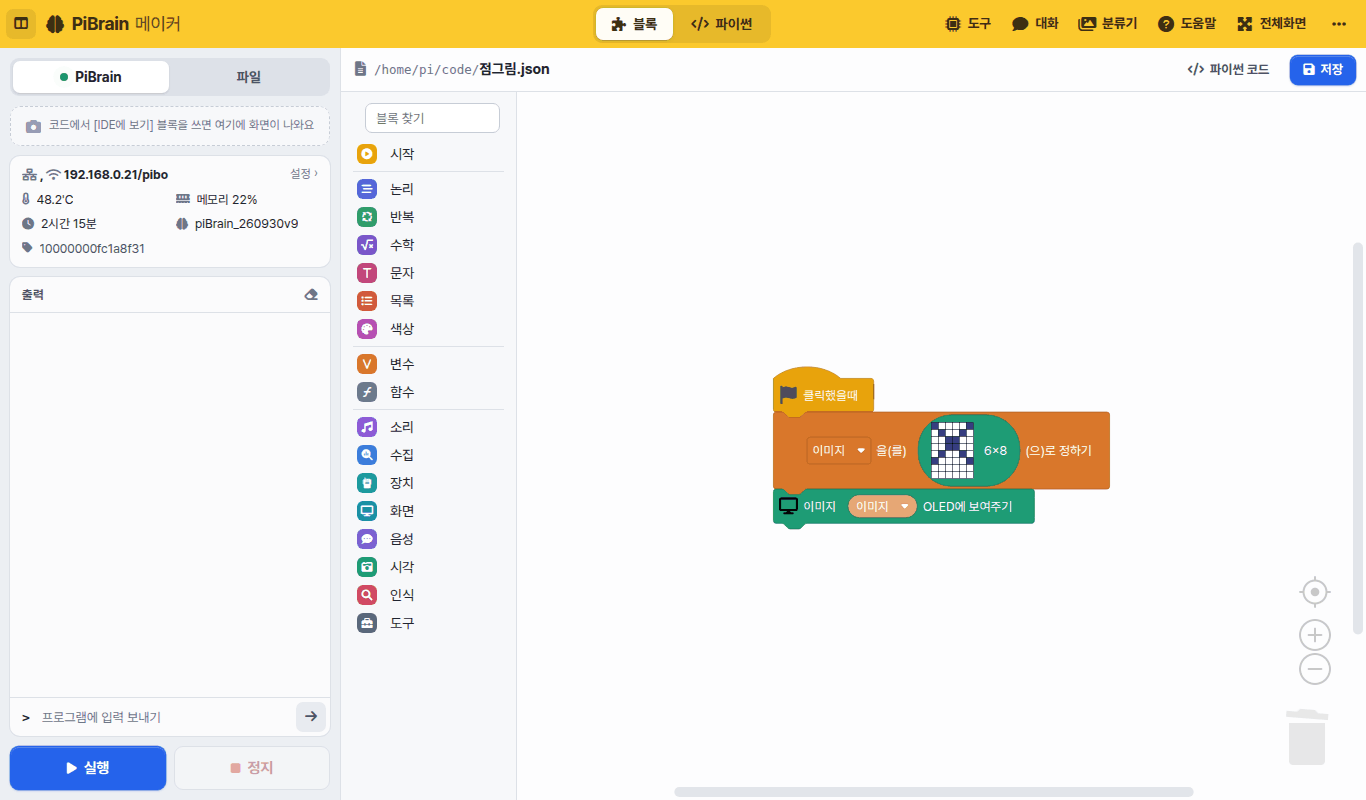Click the workspace center crosshair icon

1315,592
